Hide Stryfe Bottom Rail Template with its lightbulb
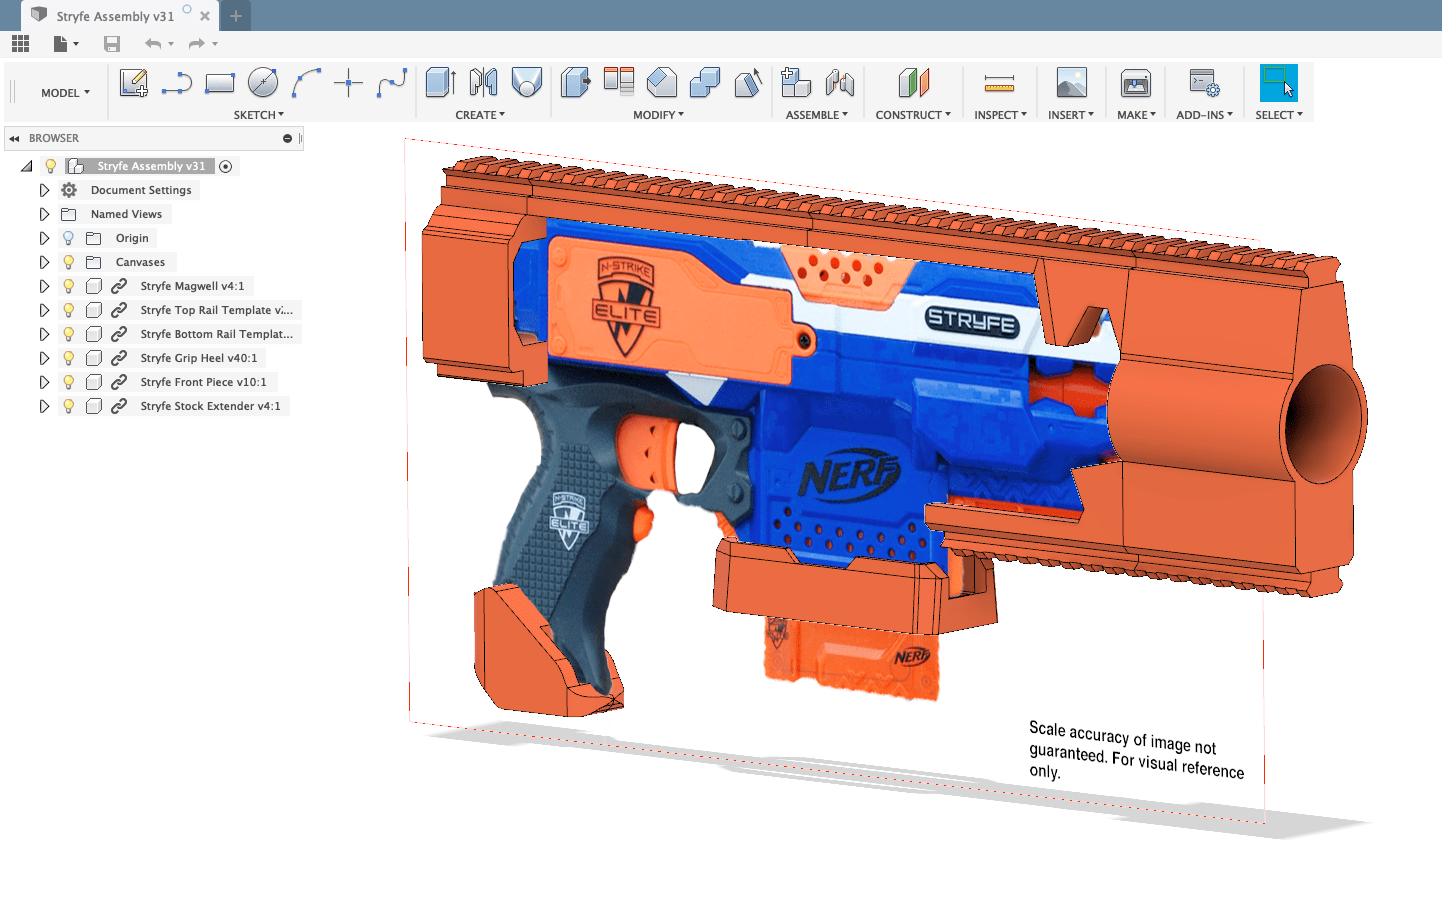Screen dimensions: 1442x900 [68, 334]
